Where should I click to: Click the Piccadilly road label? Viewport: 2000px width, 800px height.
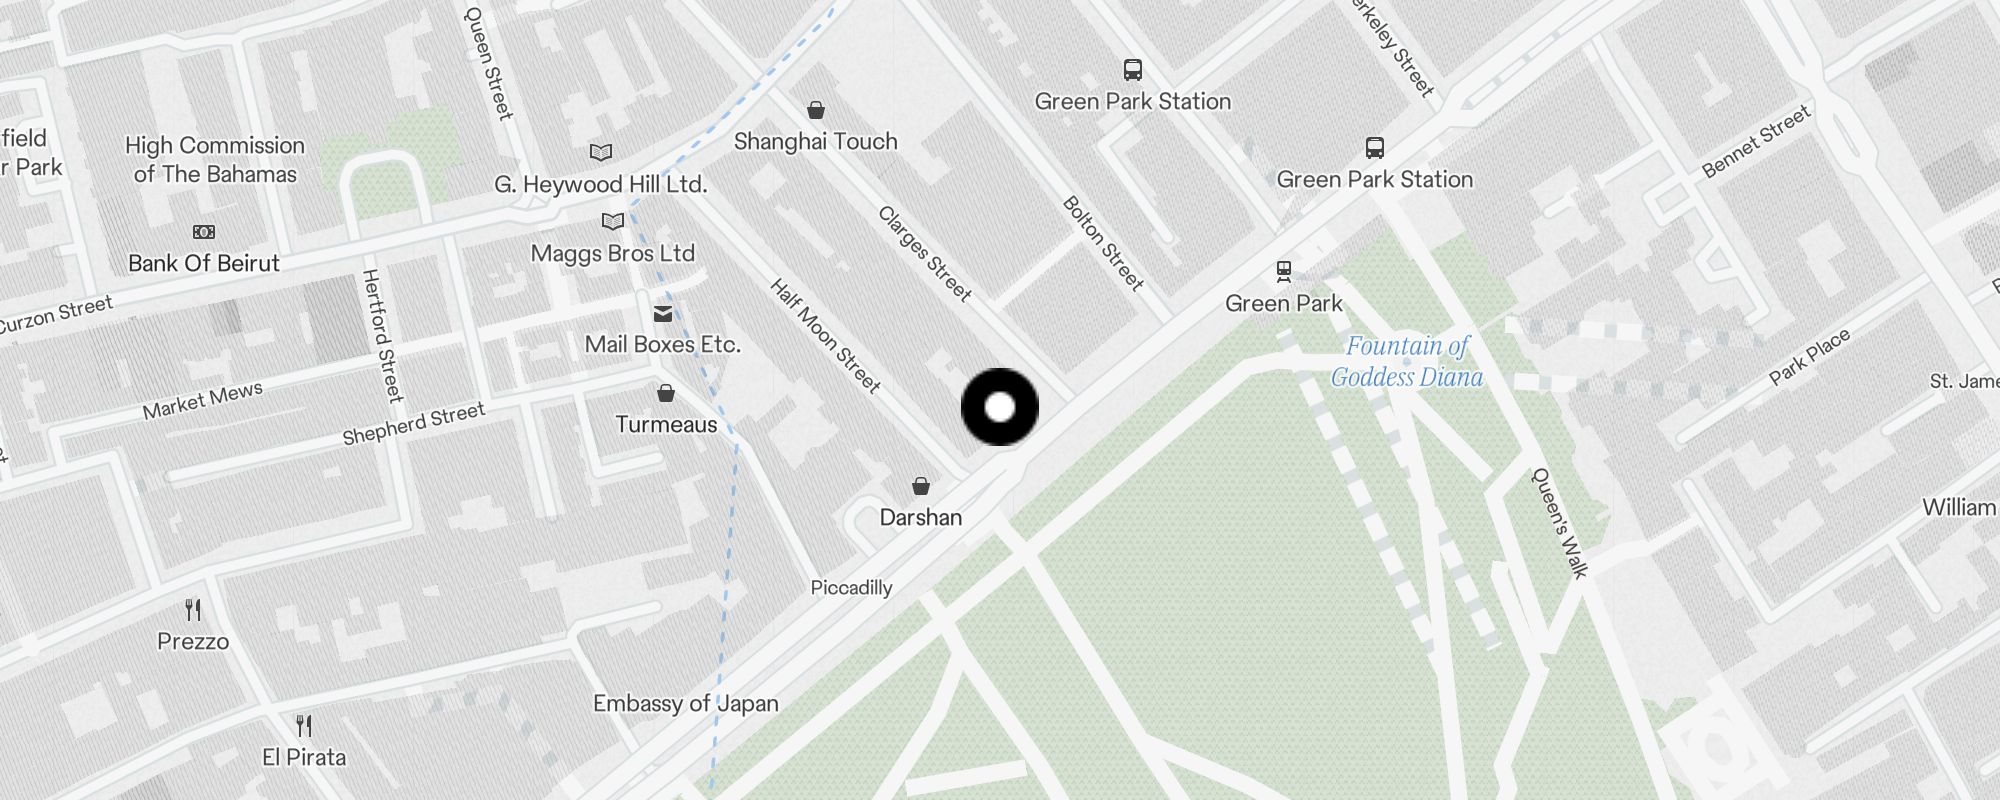[x=851, y=588]
